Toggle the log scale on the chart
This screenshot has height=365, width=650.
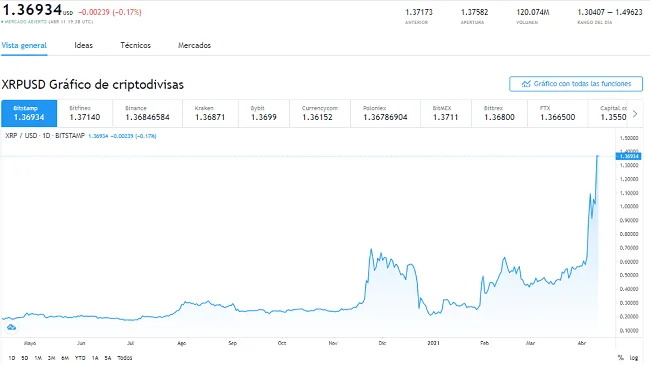[634, 358]
